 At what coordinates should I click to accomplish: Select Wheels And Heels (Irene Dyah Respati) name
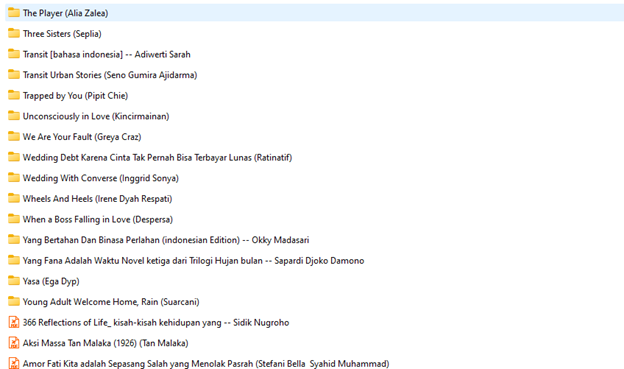point(98,199)
